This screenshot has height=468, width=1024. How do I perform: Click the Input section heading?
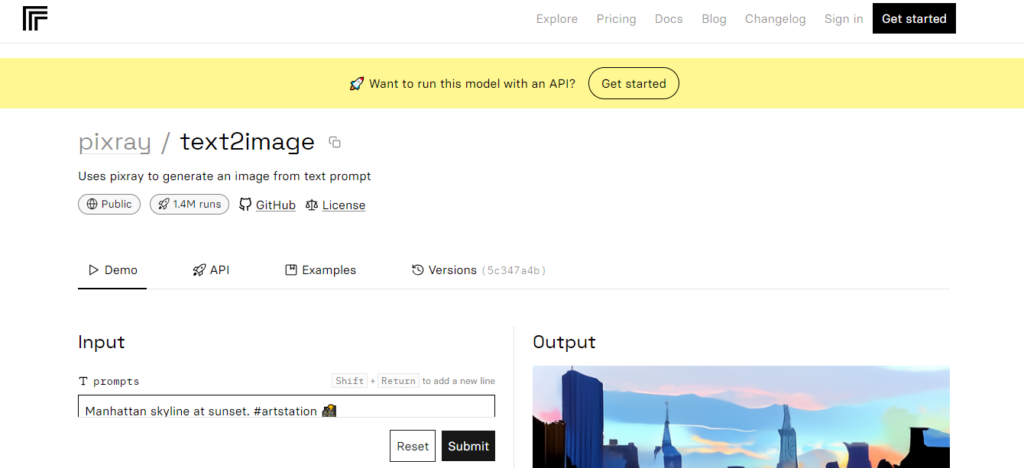tap(101, 342)
